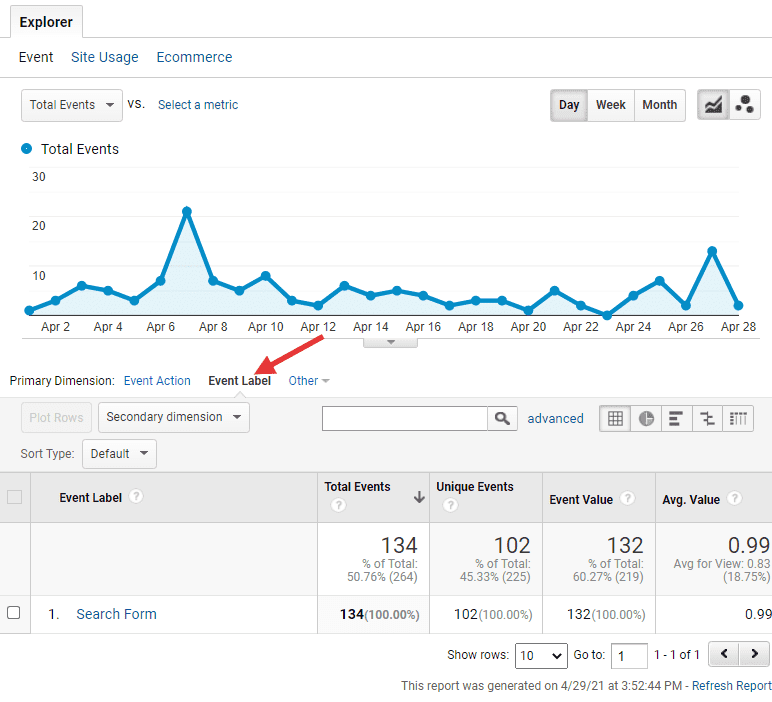The height and width of the screenshot is (702, 772).
Task: Switch to the Ecommerce sub-tab
Action: click(194, 57)
